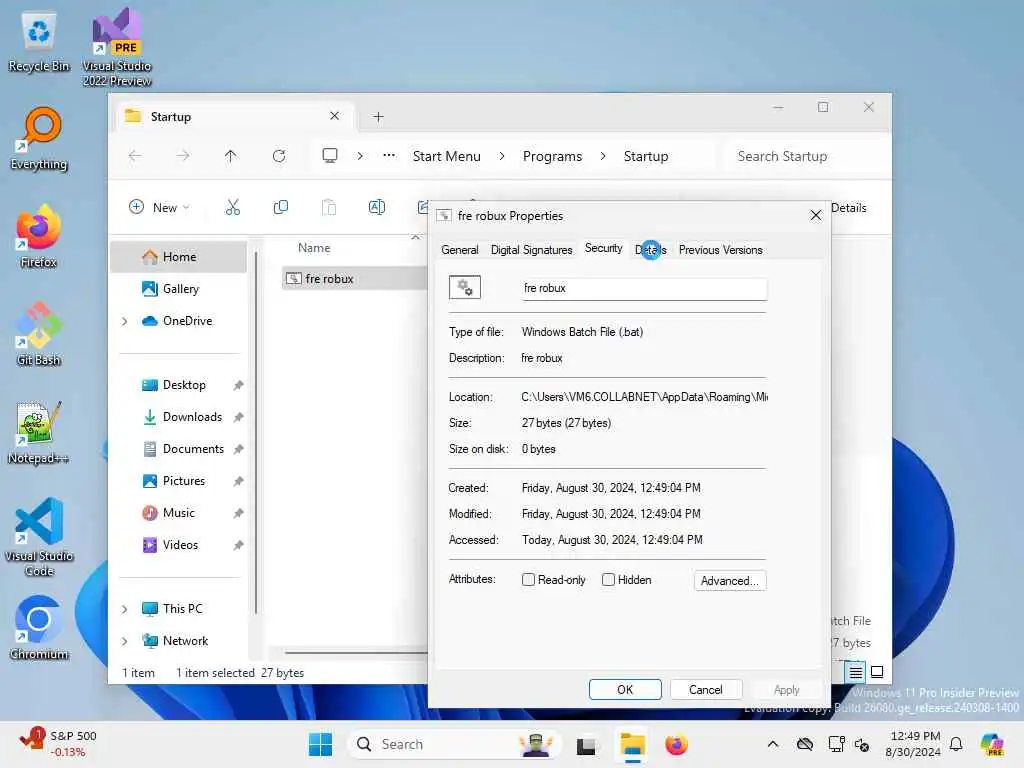
Task: Switch to details list view icon
Action: [856, 672]
